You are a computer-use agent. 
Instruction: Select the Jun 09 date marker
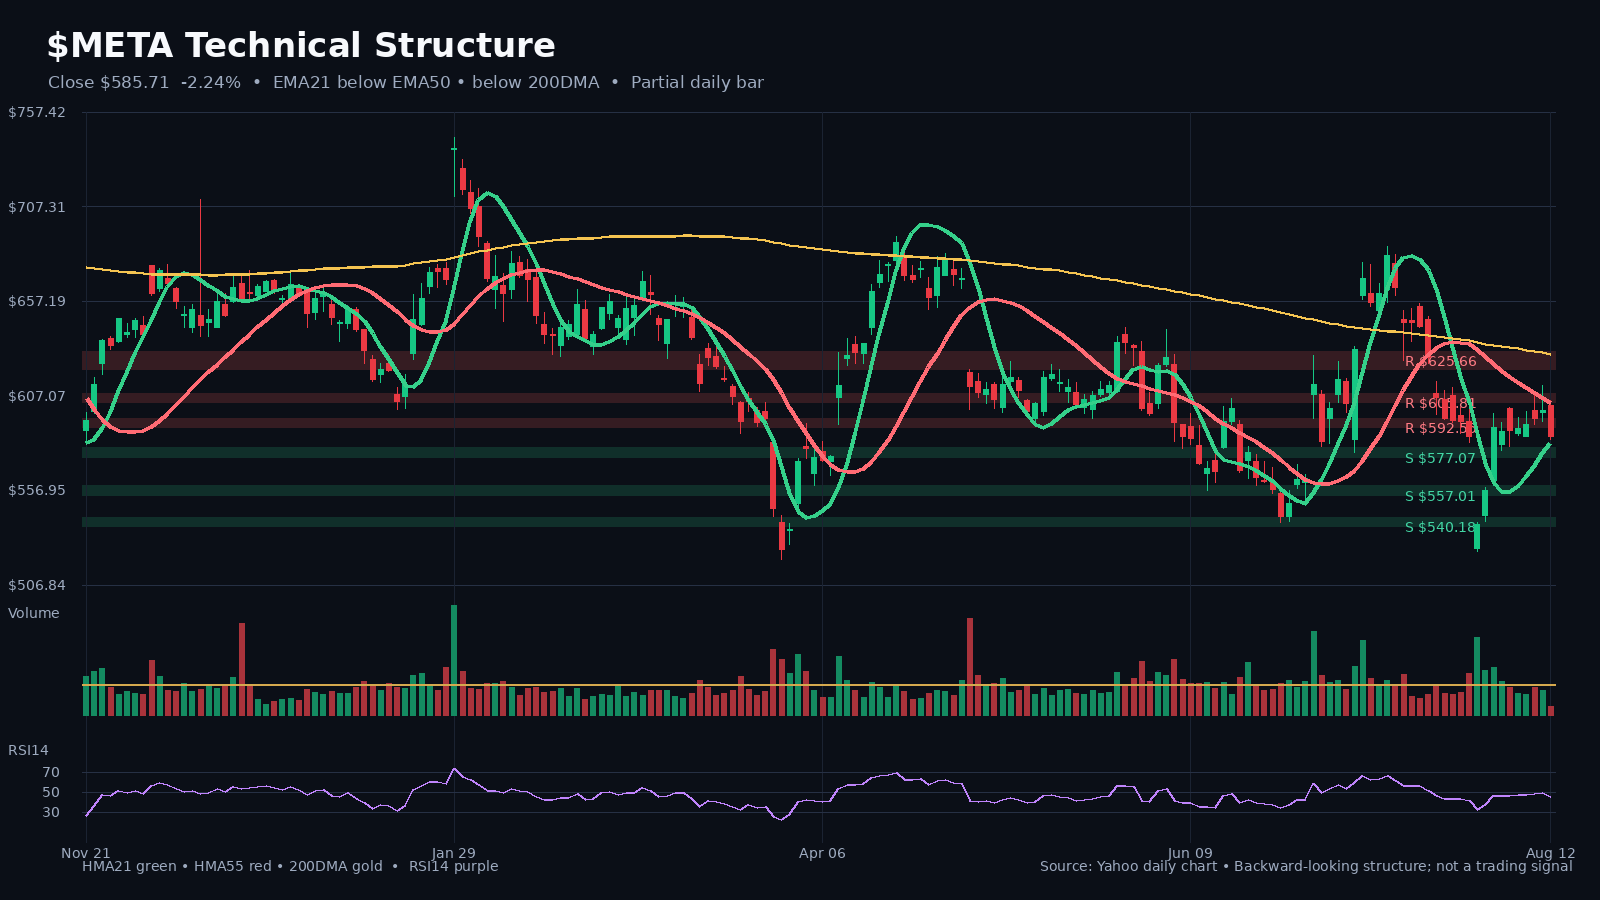pyautogui.click(x=1190, y=853)
